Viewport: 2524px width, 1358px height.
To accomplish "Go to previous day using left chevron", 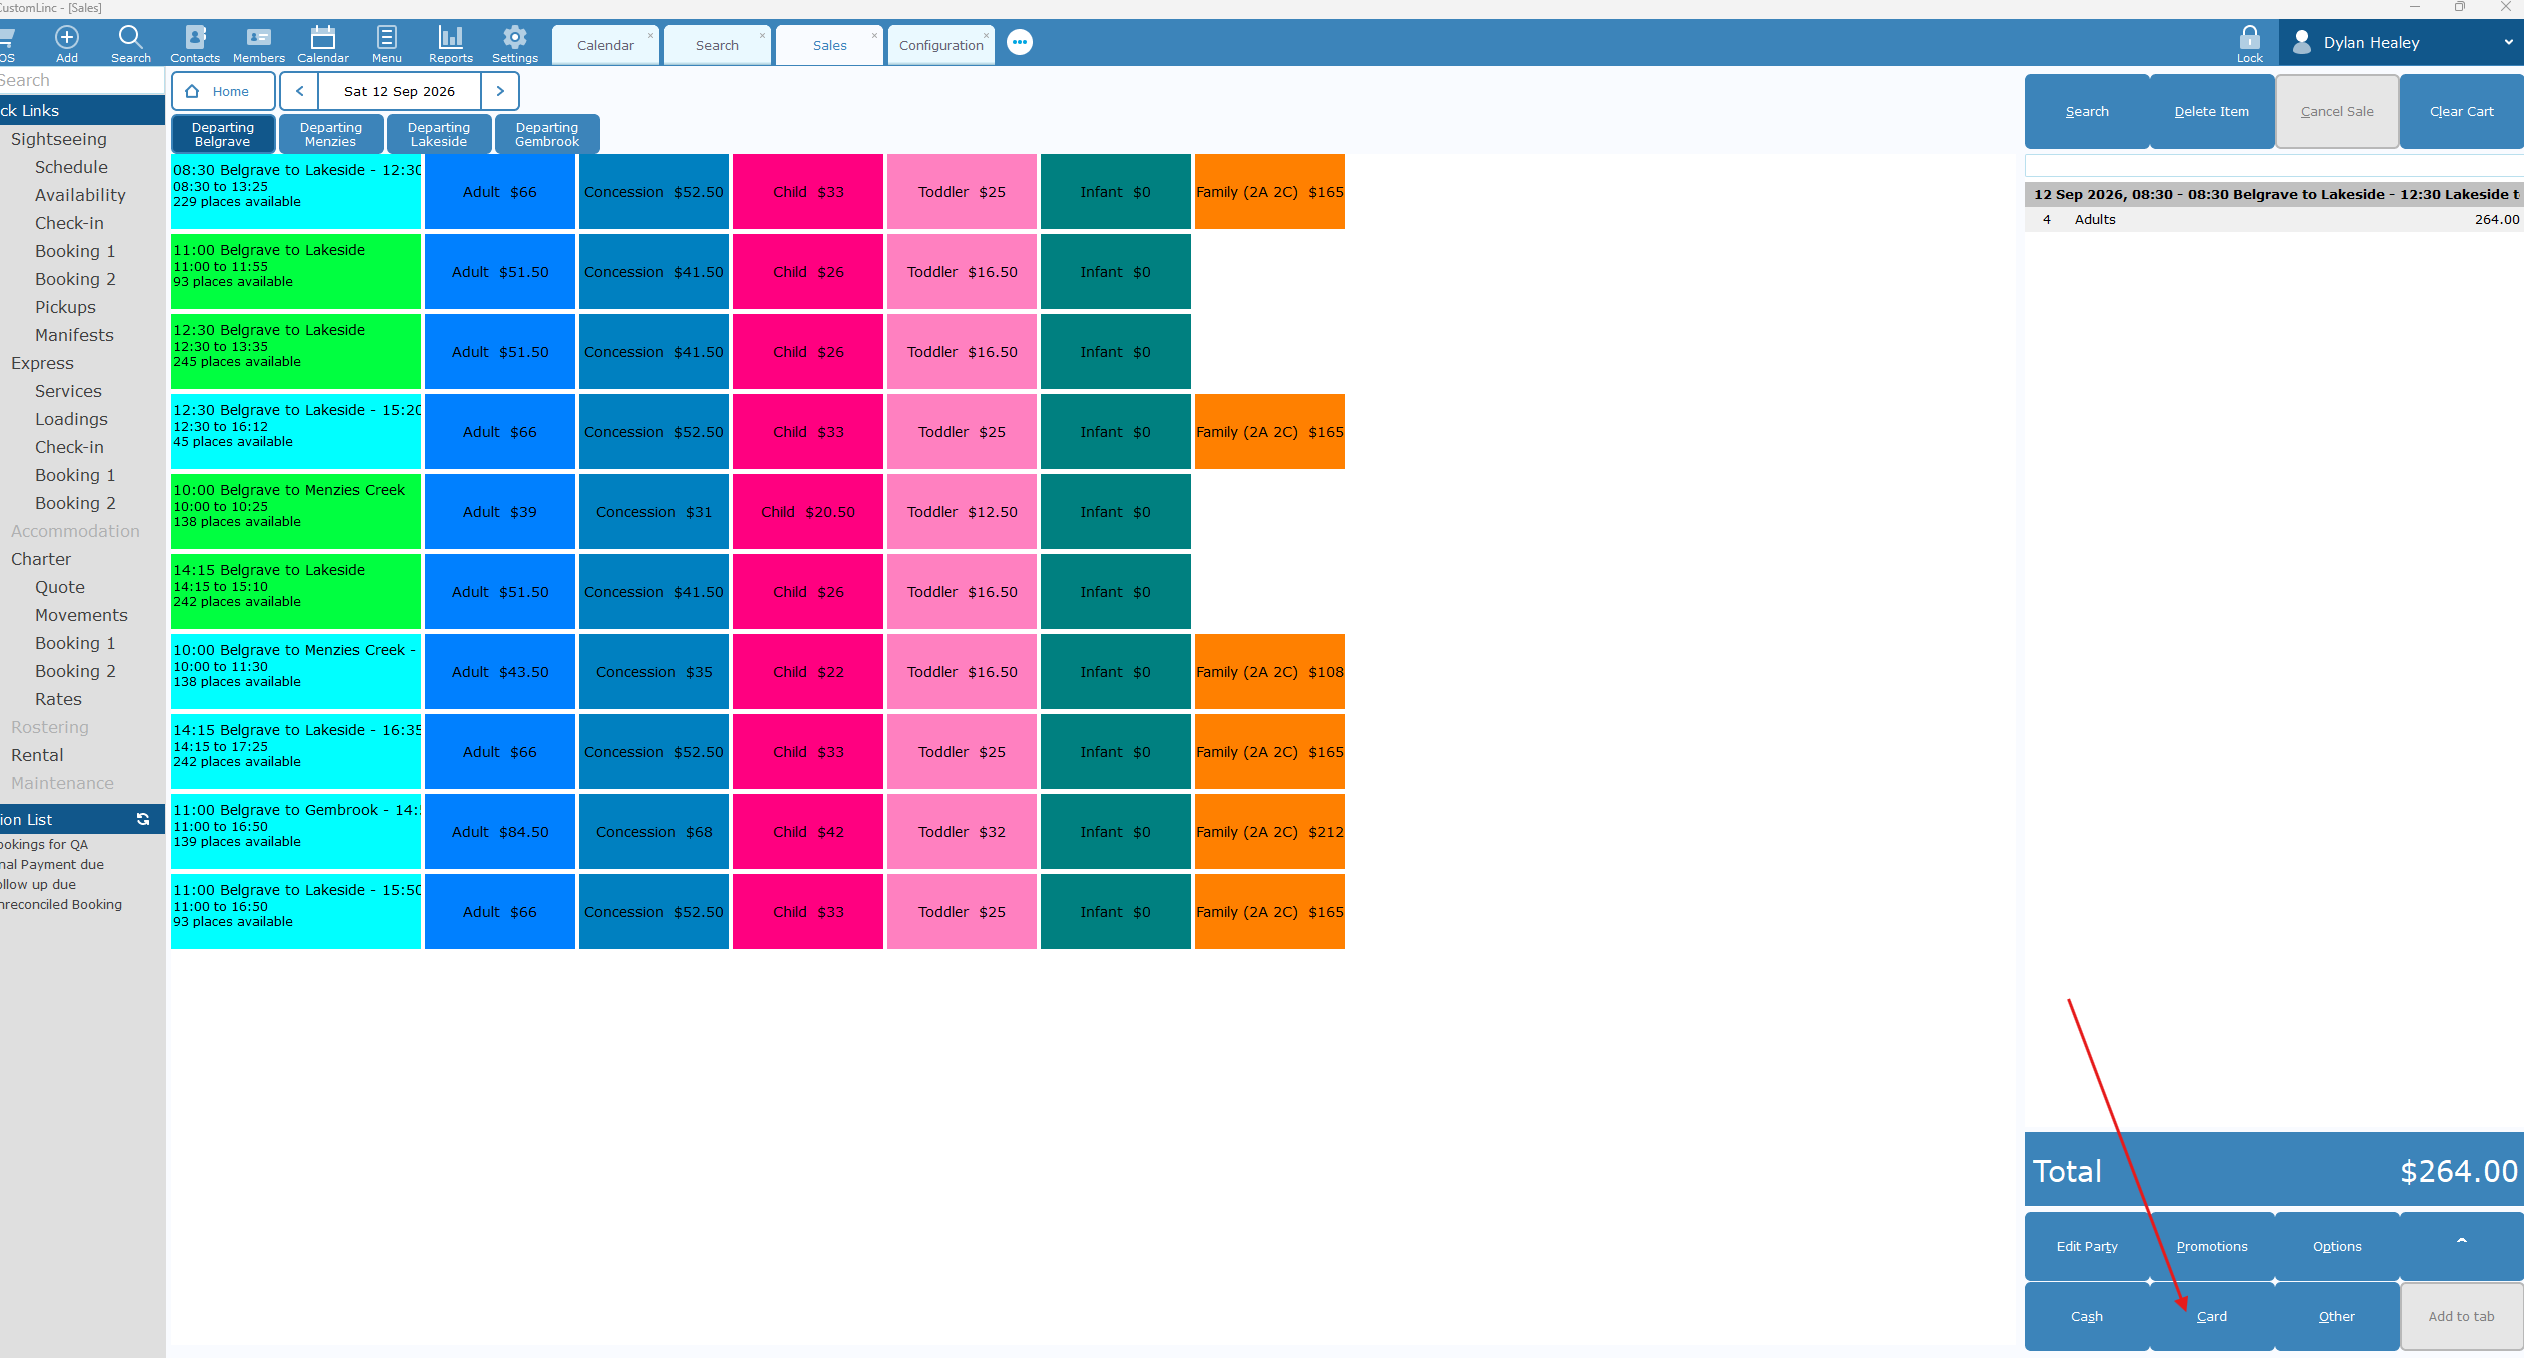I will click(299, 91).
